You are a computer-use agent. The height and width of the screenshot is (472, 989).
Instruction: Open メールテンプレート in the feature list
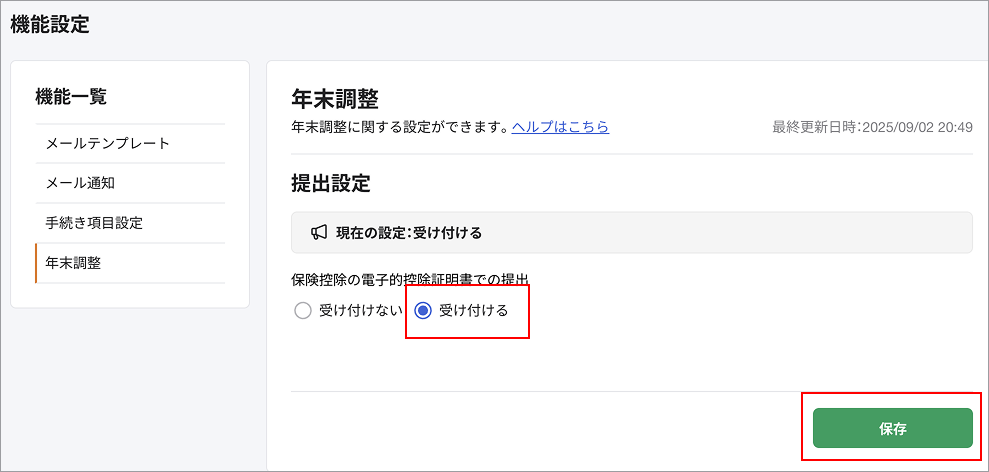(x=108, y=143)
